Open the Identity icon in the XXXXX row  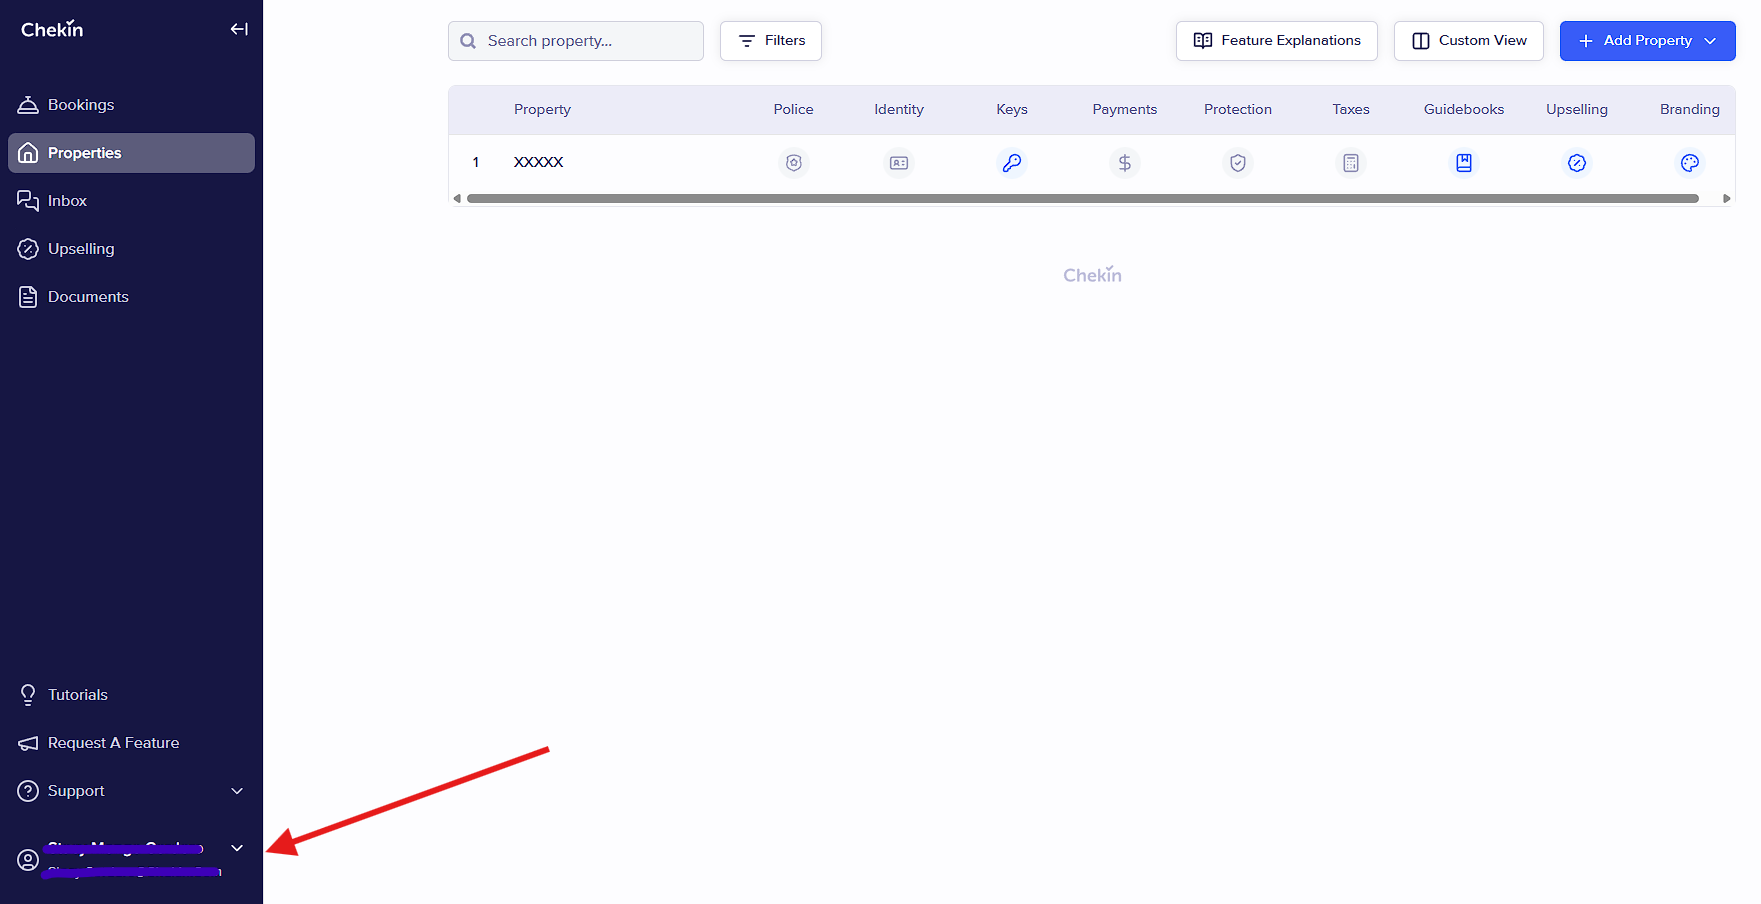point(899,163)
